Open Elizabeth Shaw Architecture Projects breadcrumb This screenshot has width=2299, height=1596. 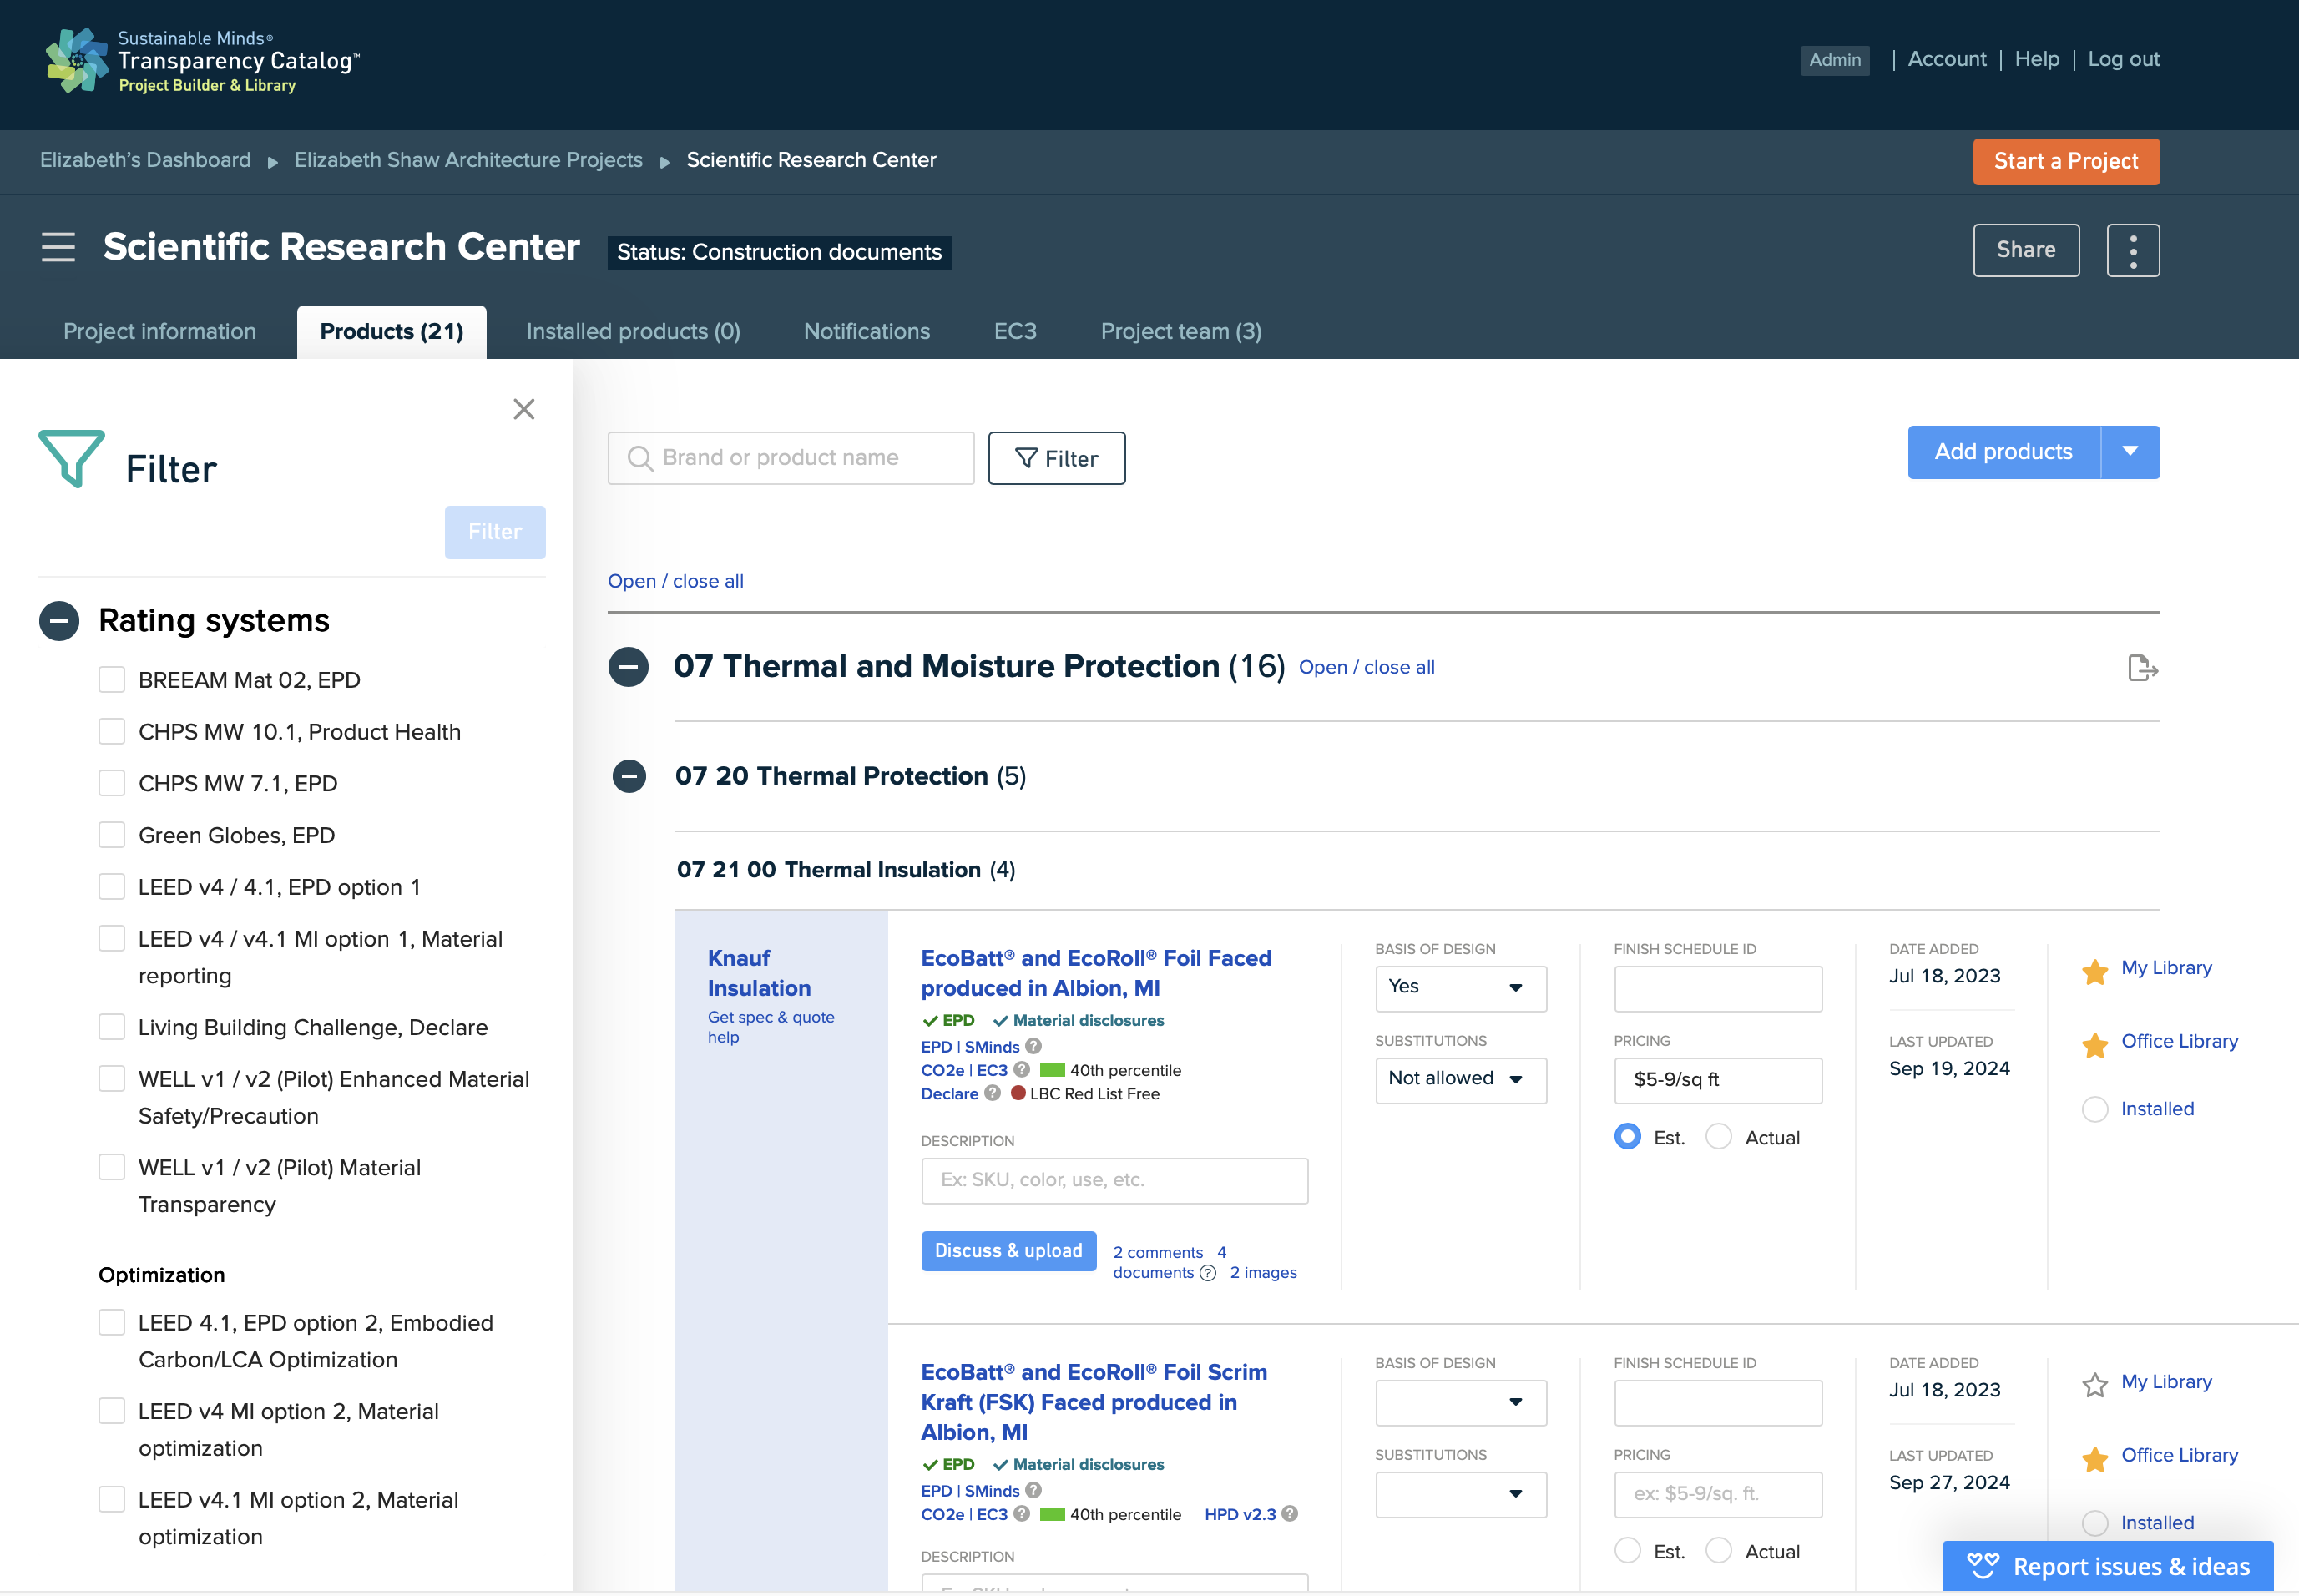pyautogui.click(x=468, y=160)
